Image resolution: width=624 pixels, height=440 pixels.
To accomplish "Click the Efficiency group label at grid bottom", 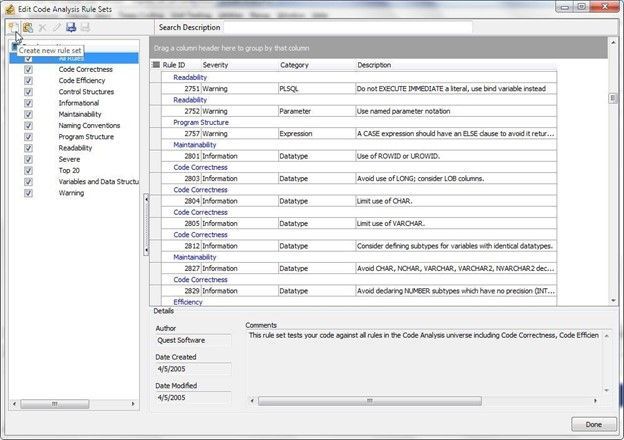I will 188,302.
